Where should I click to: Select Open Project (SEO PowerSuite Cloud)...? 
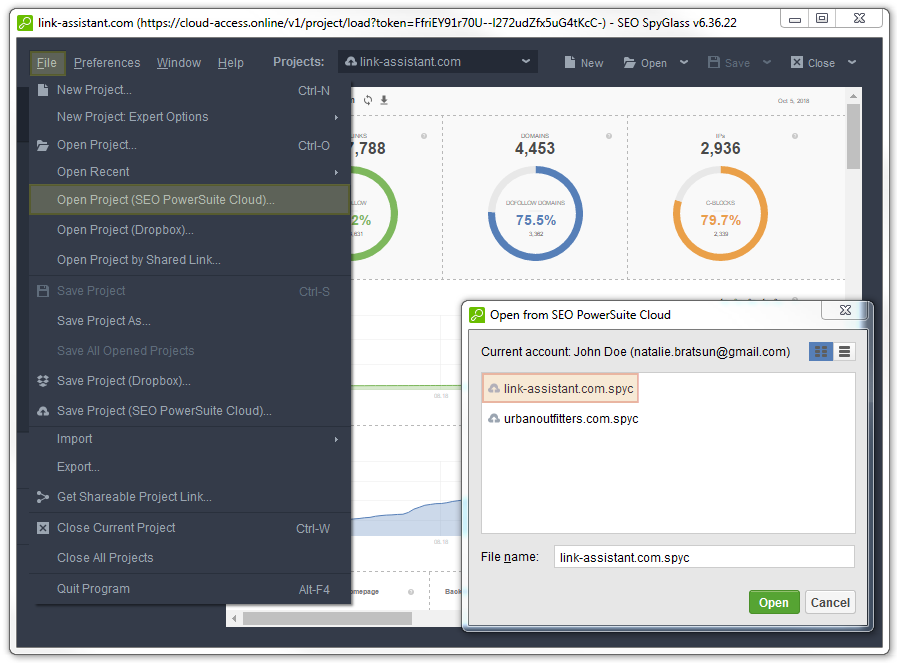pyautogui.click(x=189, y=200)
